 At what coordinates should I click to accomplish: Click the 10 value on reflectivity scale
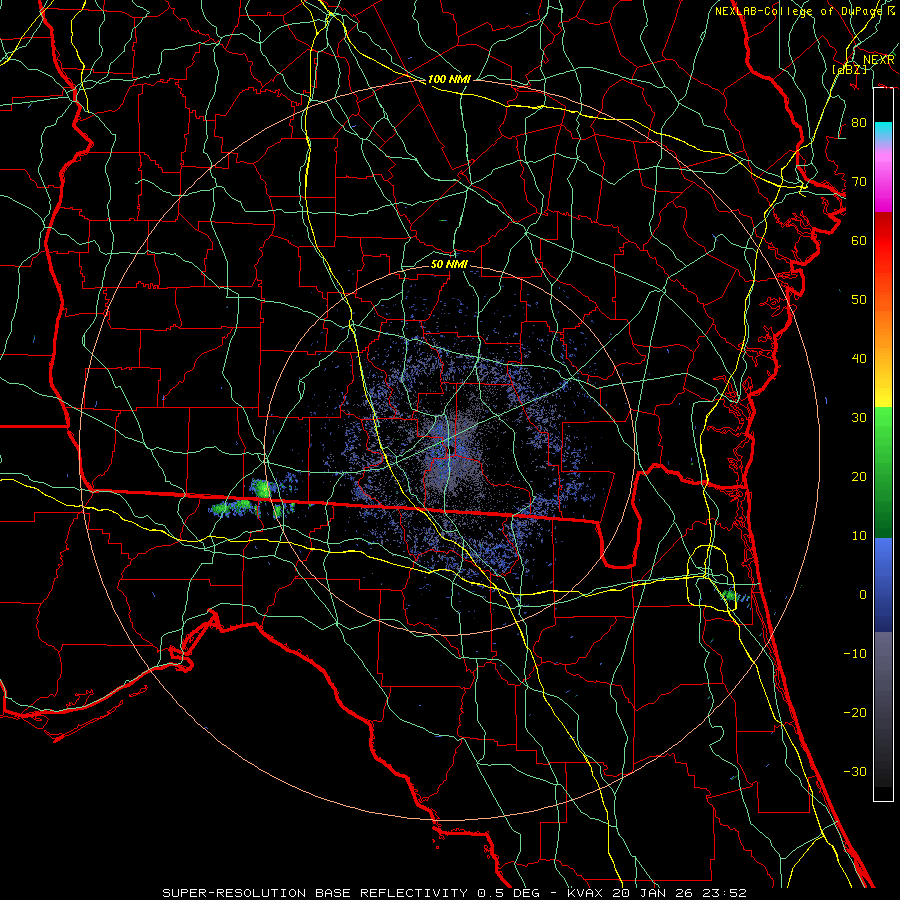tap(859, 536)
